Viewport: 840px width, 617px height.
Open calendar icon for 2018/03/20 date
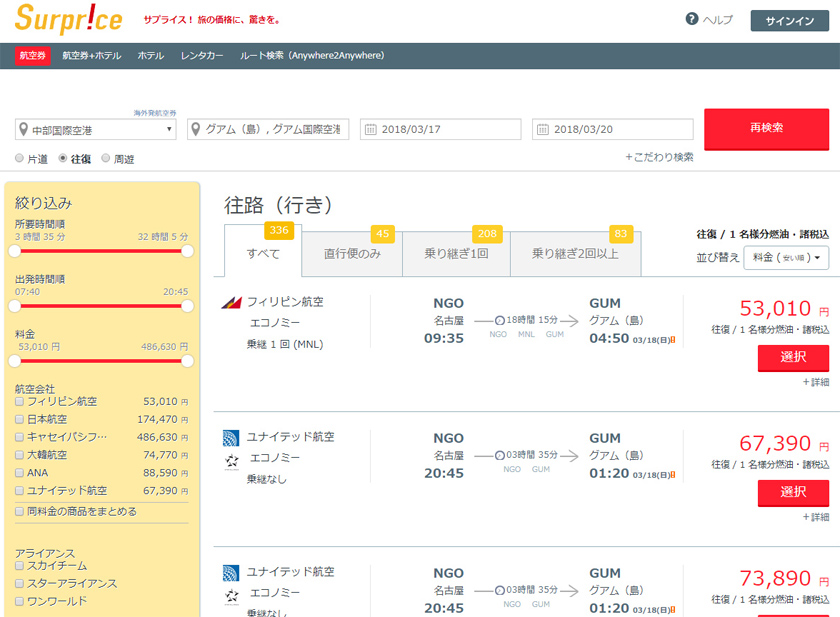click(x=543, y=129)
